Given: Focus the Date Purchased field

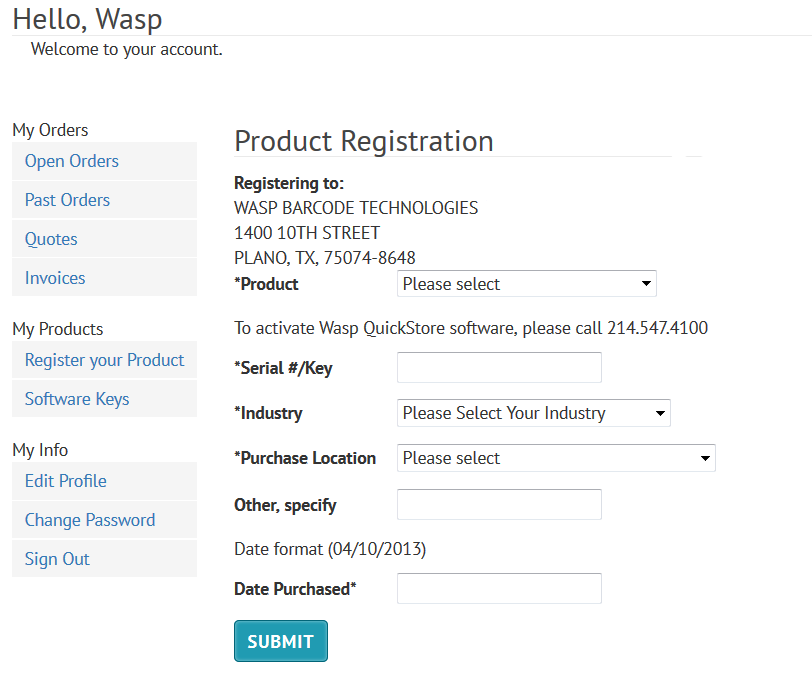Looking at the screenshot, I should [x=499, y=589].
